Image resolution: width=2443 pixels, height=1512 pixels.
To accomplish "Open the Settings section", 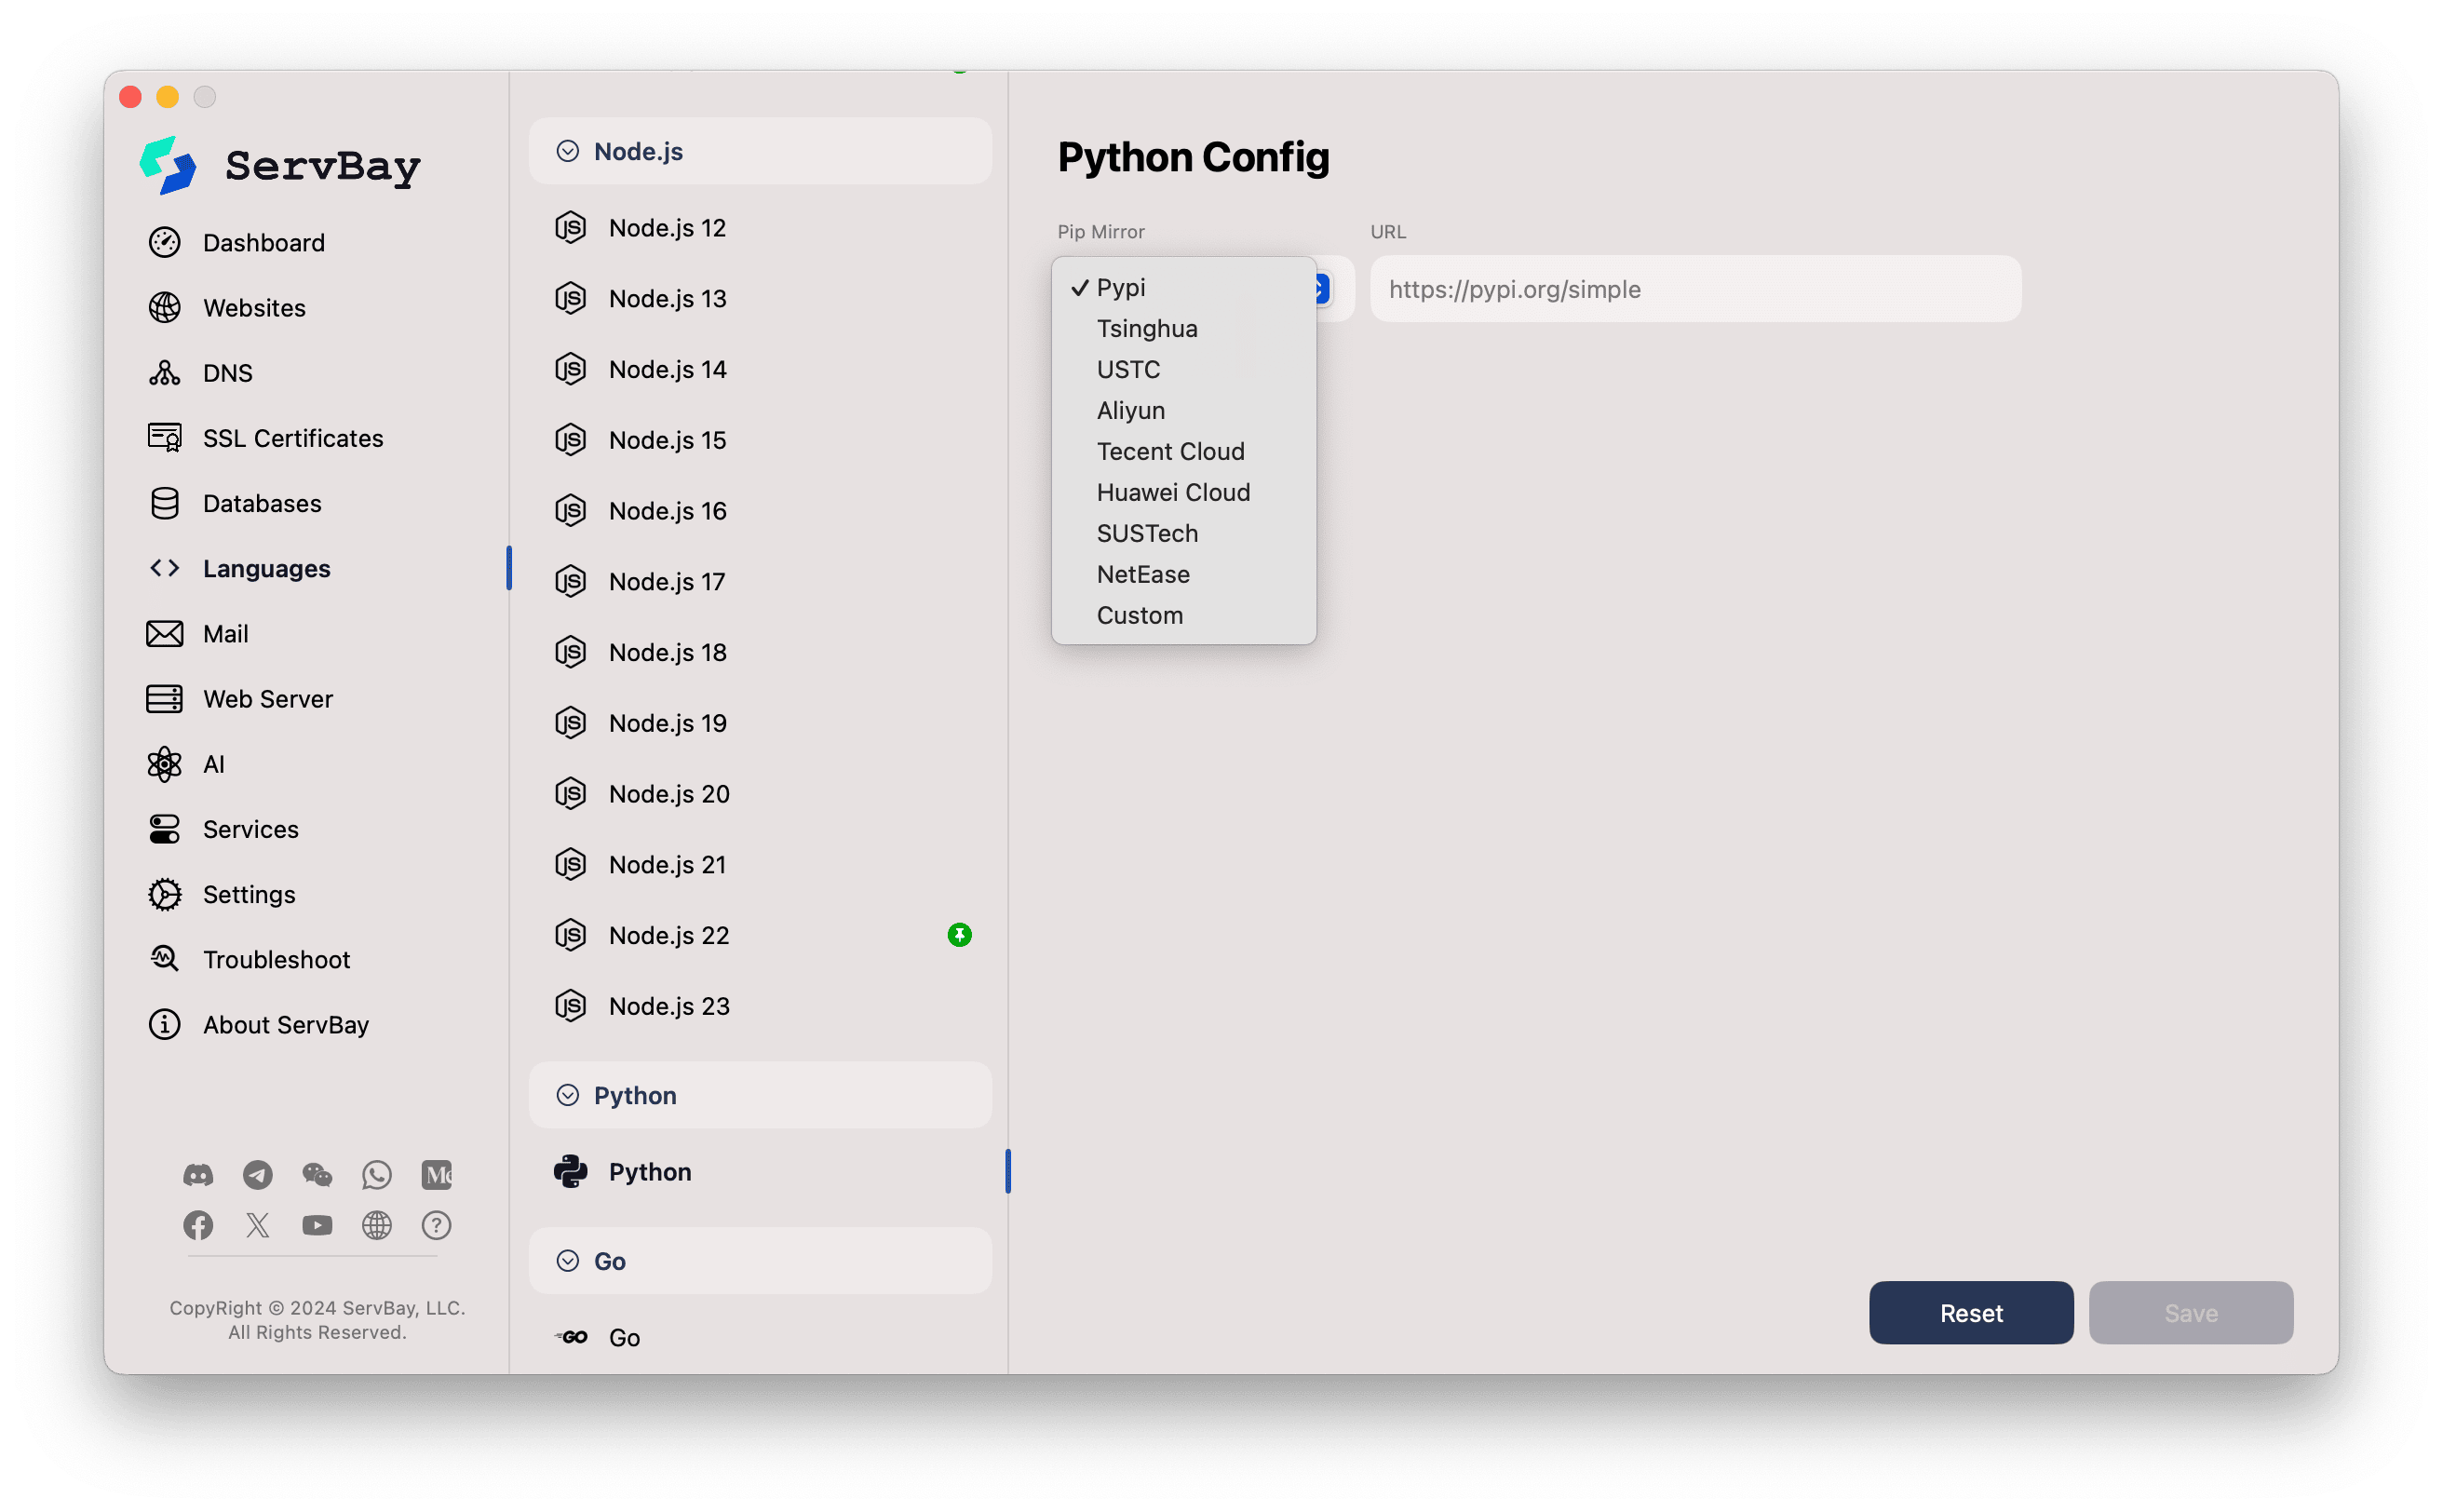I will [x=248, y=894].
